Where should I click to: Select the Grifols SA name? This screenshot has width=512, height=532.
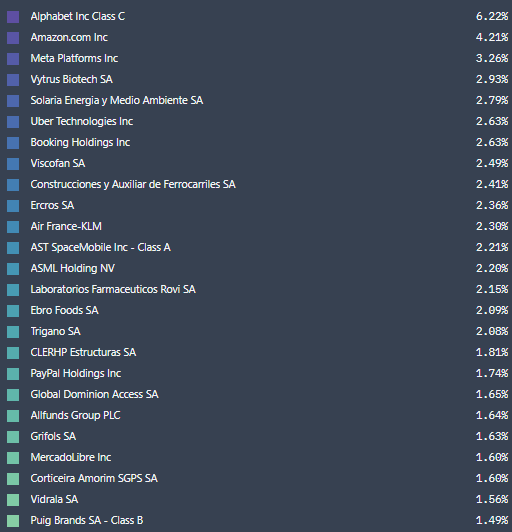click(53, 436)
